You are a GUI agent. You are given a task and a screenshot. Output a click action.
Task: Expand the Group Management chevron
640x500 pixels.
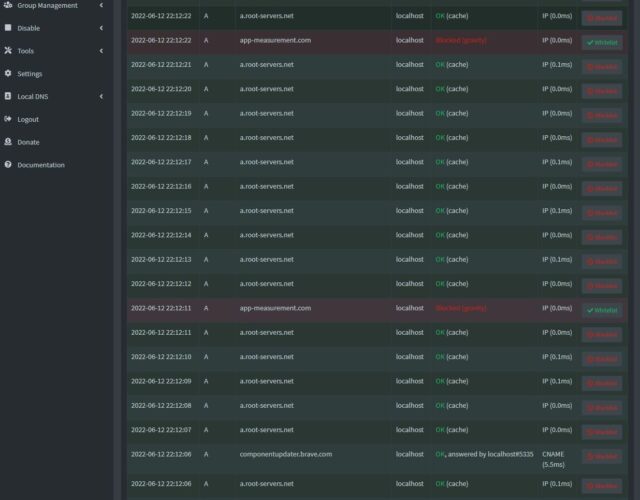tap(101, 5)
